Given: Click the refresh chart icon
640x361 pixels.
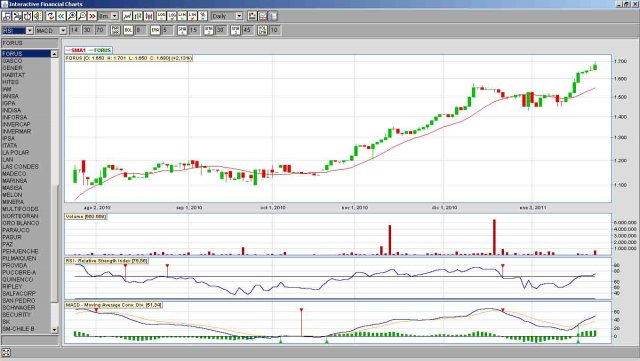Looking at the screenshot, I should click(x=51, y=16).
